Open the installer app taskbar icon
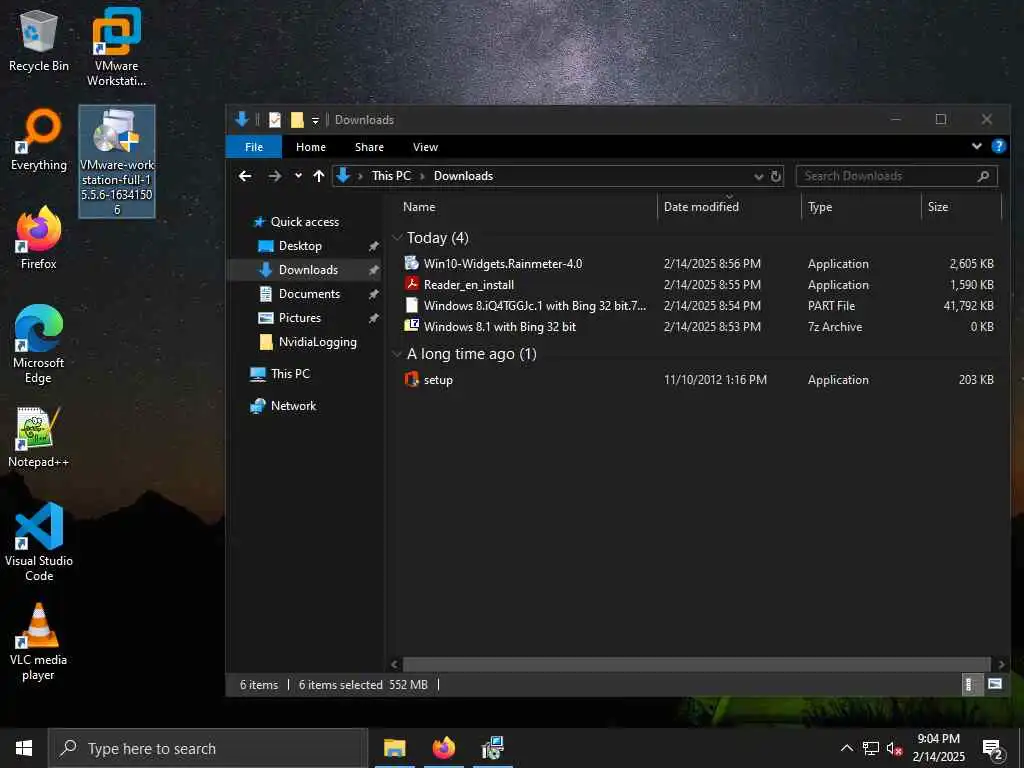Viewport: 1024px width, 768px height. pyautogui.click(x=492, y=748)
